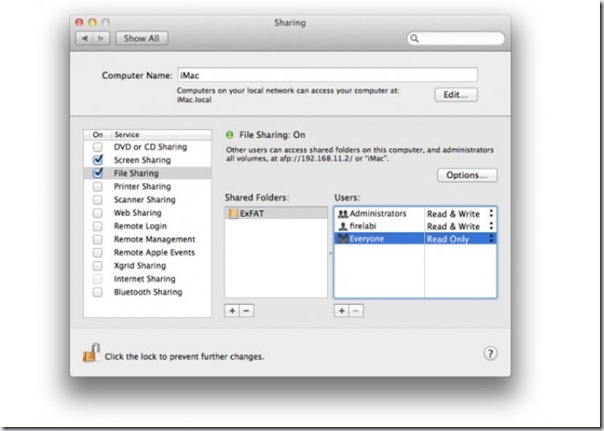Enable Scanner Sharing checkbox
The height and width of the screenshot is (431, 604).
click(98, 200)
